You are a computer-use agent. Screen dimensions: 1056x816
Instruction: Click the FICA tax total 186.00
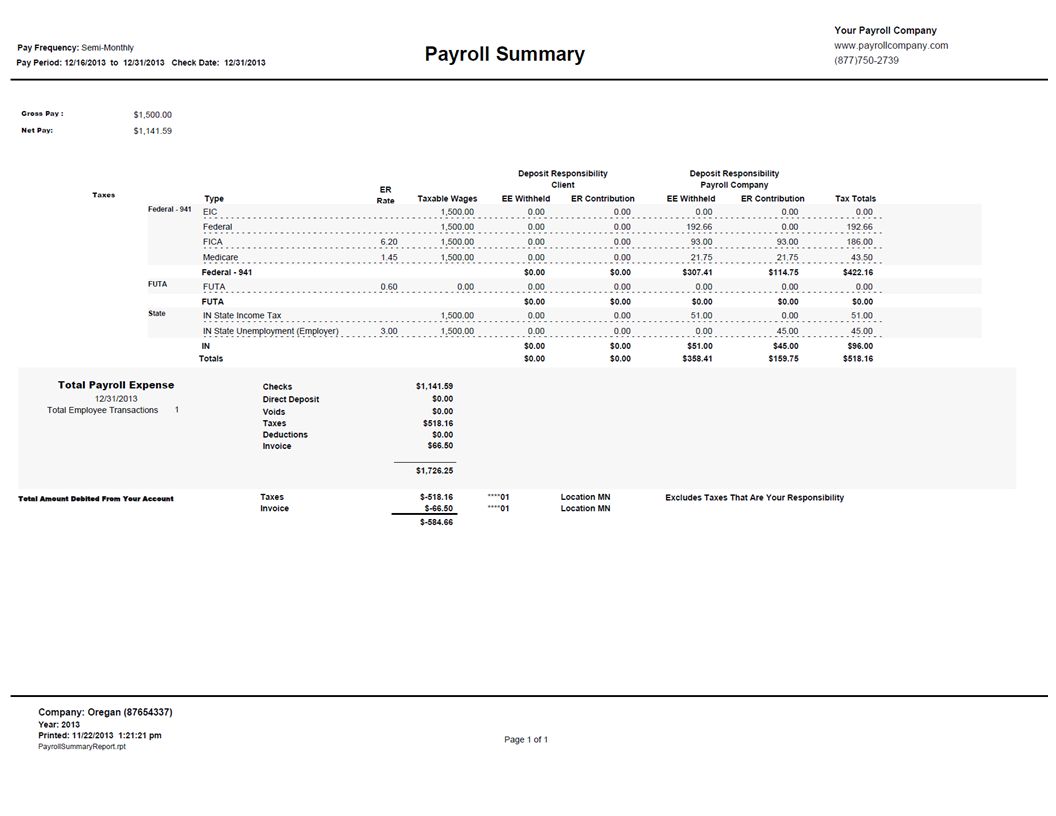[x=859, y=242]
